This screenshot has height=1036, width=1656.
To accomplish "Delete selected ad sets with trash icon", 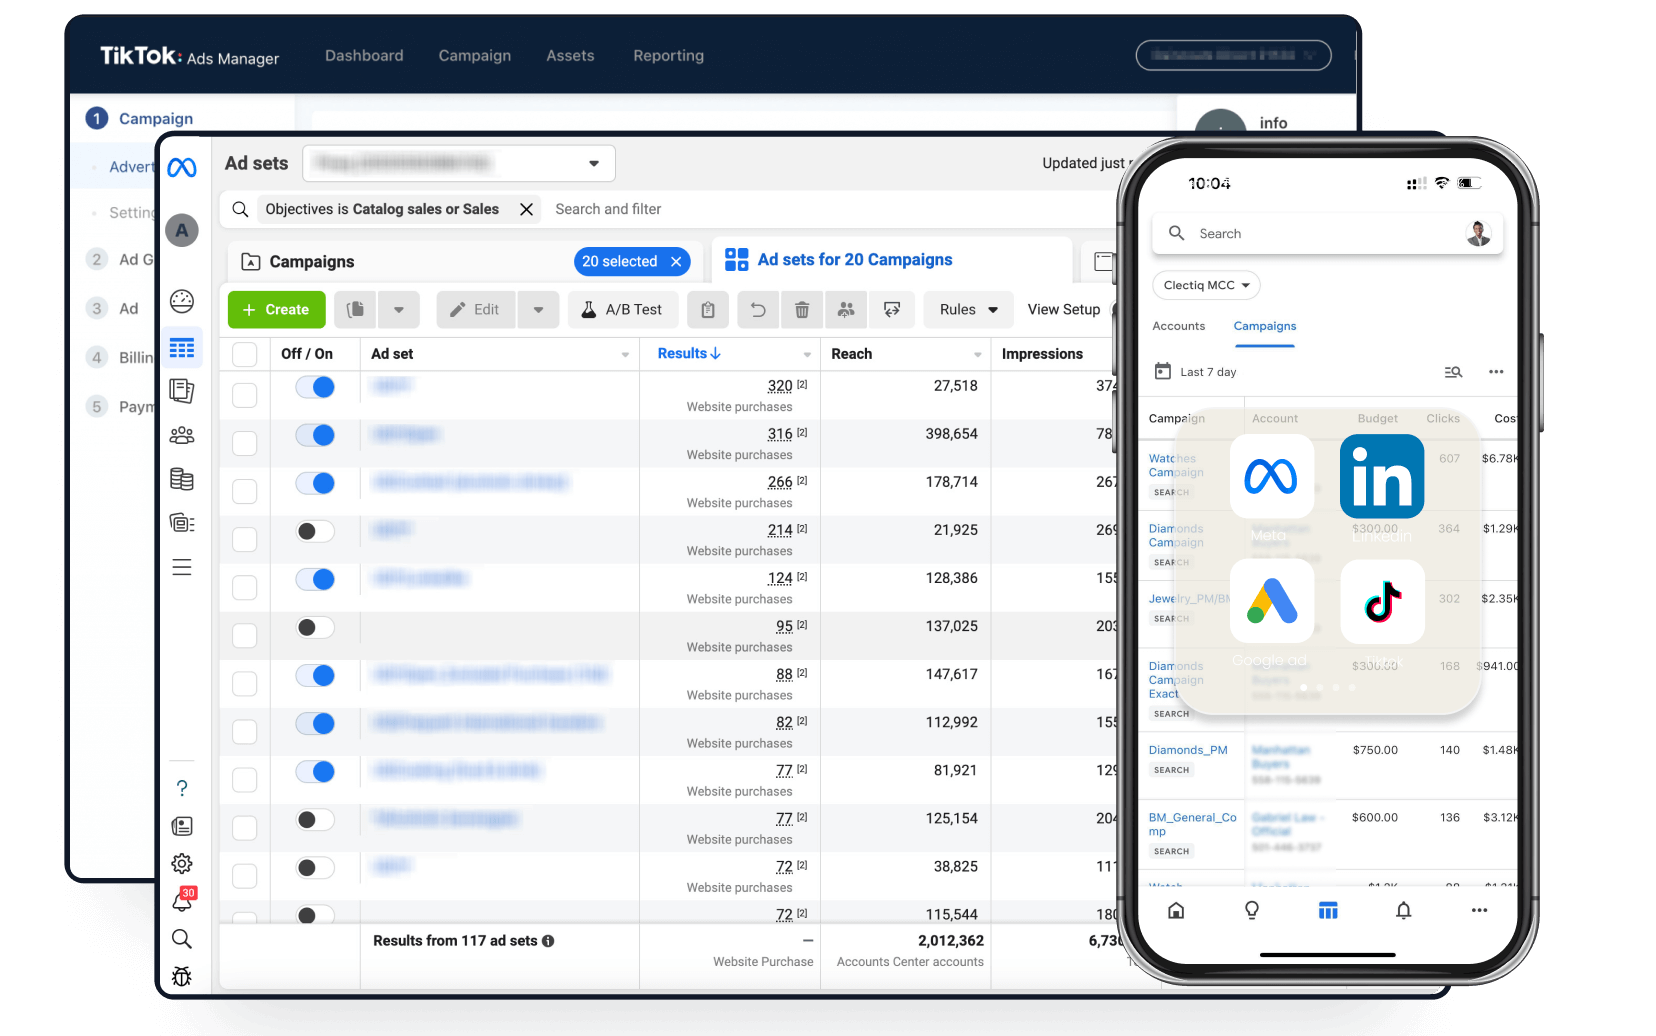I will click(802, 310).
